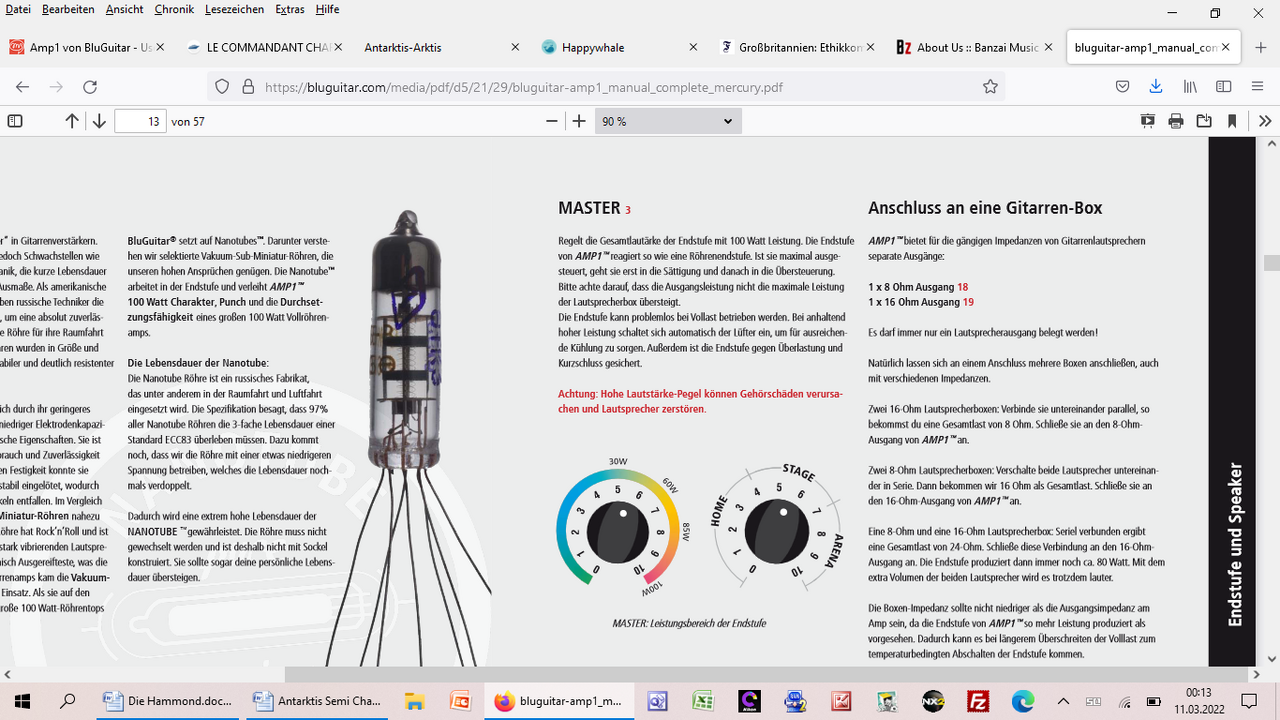The image size is (1280, 720).
Task: Open the Ansicht menu
Action: pyautogui.click(x=124, y=9)
